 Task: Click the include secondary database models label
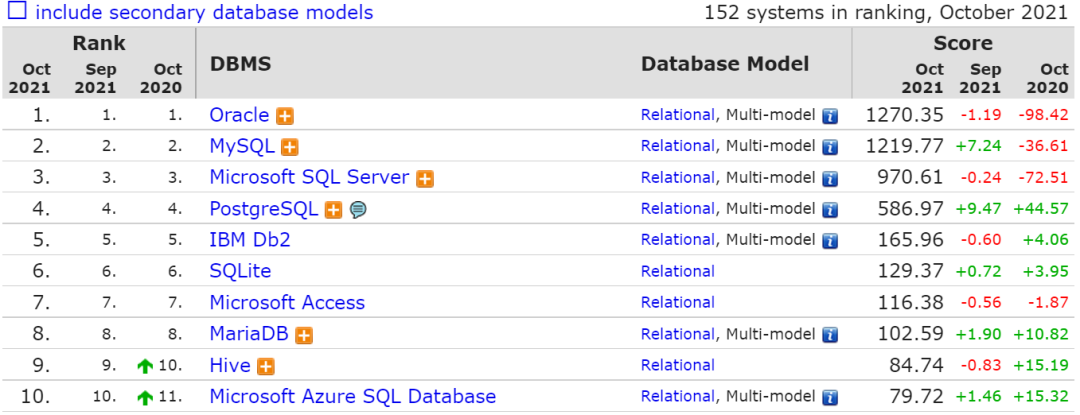pos(205,12)
